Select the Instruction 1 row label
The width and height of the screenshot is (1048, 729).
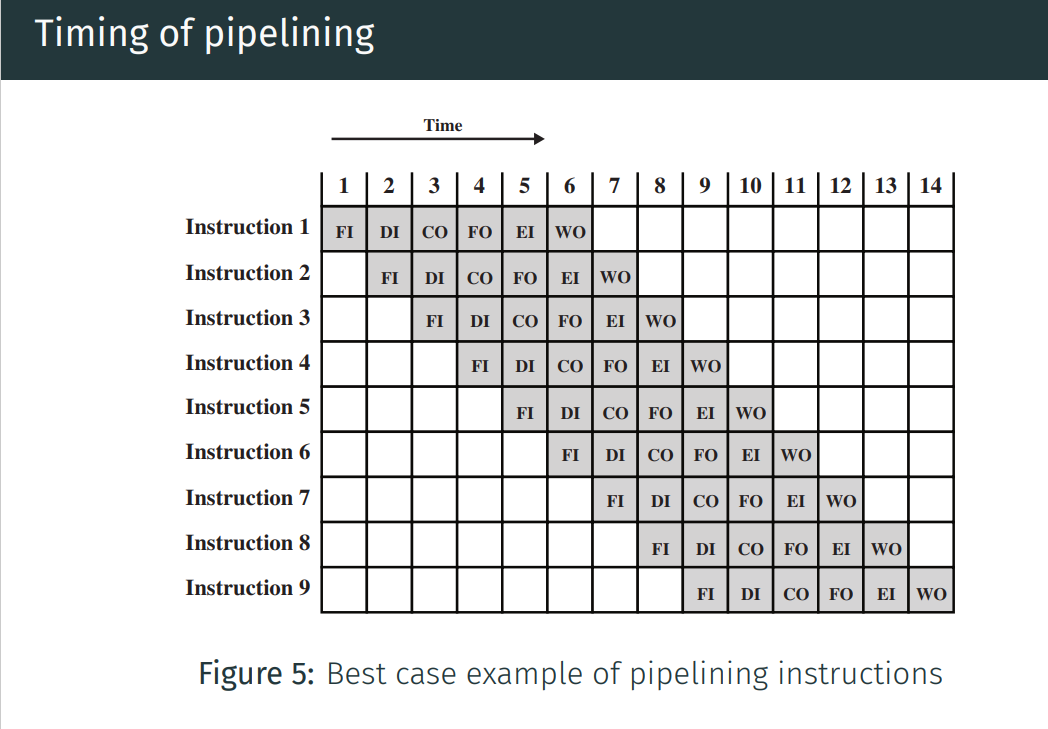coord(247,227)
